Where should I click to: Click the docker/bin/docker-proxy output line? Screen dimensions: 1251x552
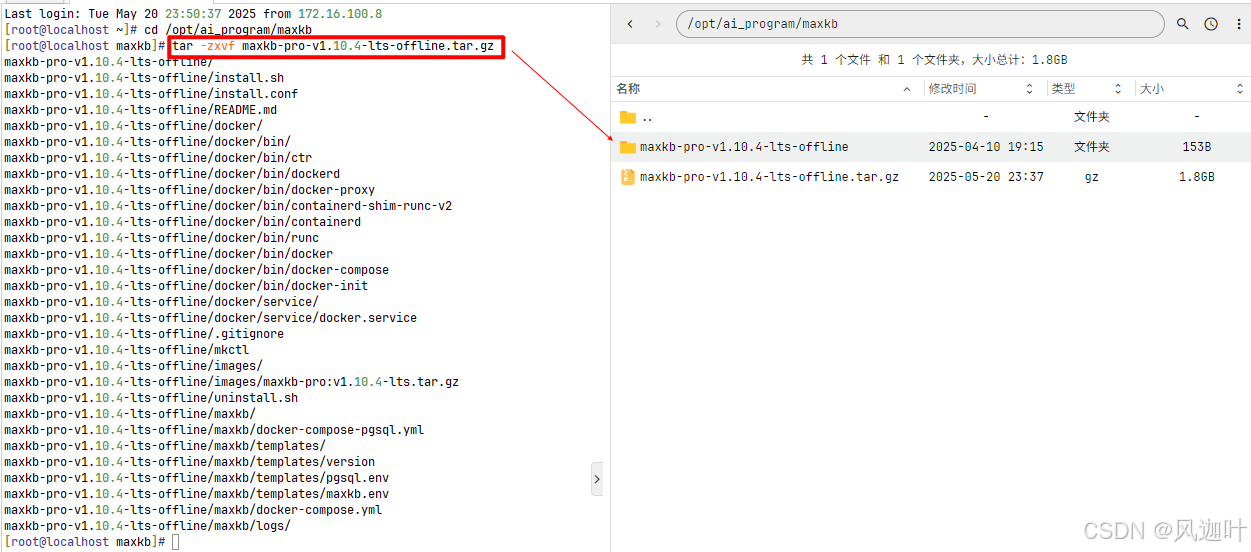point(190,190)
